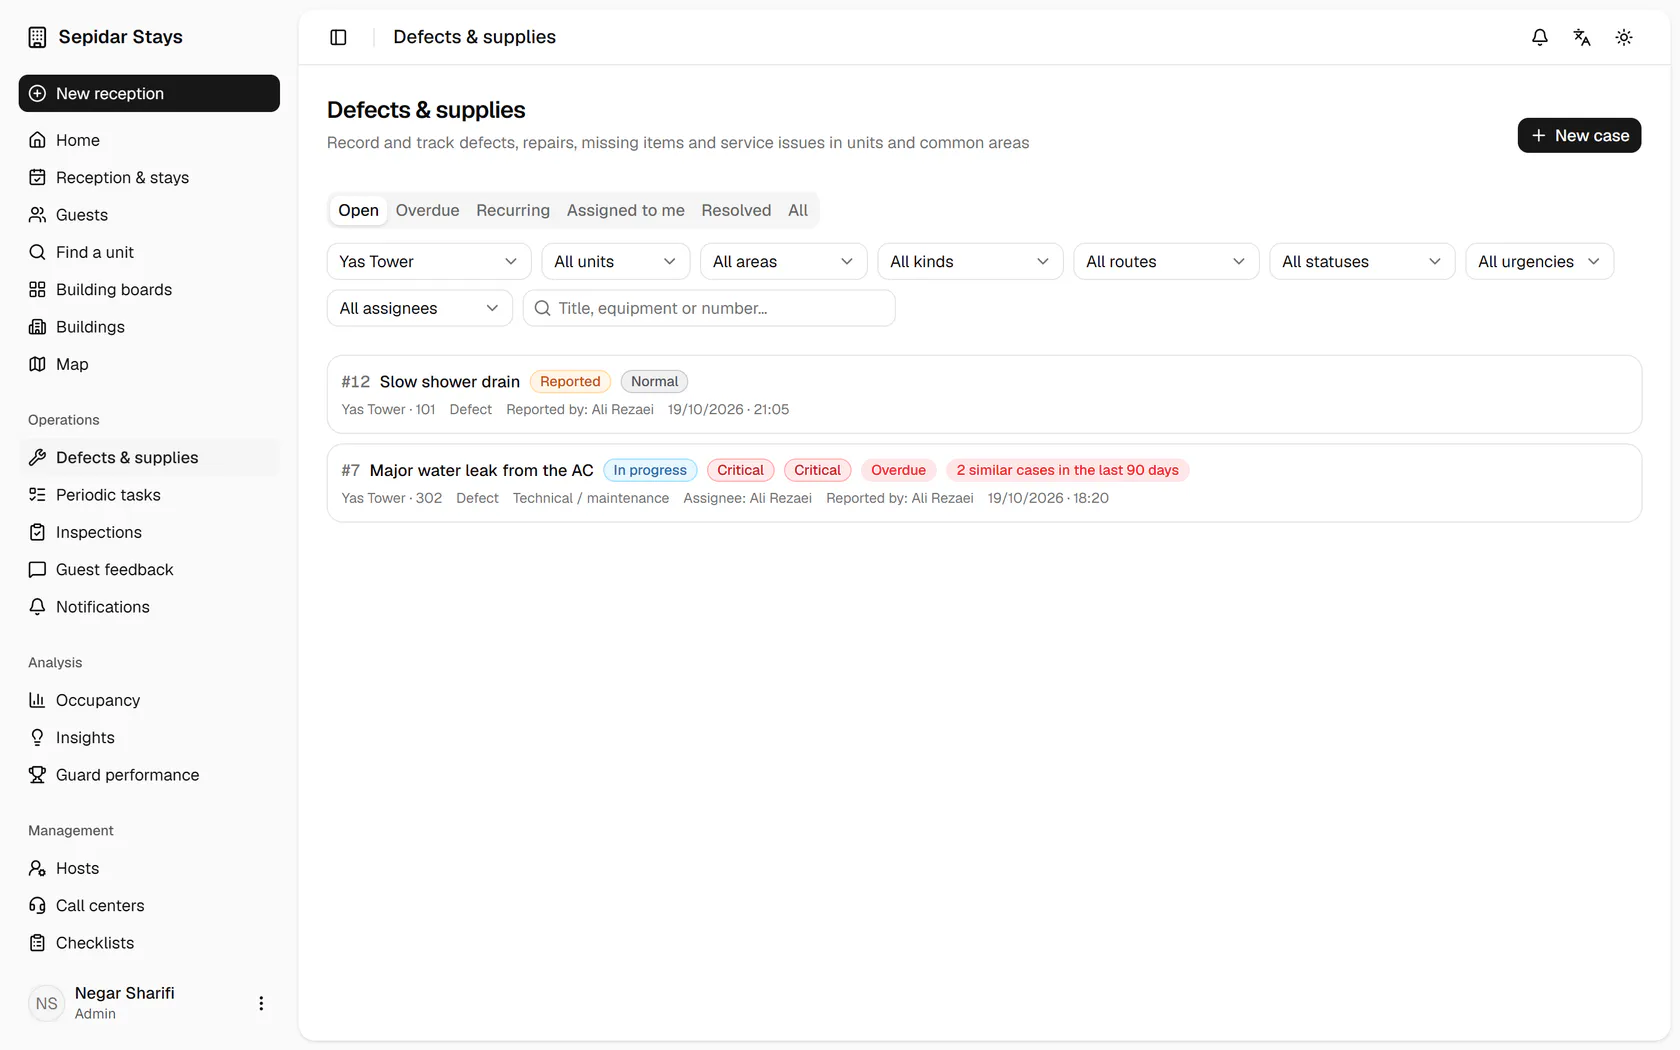Screen dimensions: 1680x1050
Task: Switch to the Overdue tab
Action: tap(427, 210)
